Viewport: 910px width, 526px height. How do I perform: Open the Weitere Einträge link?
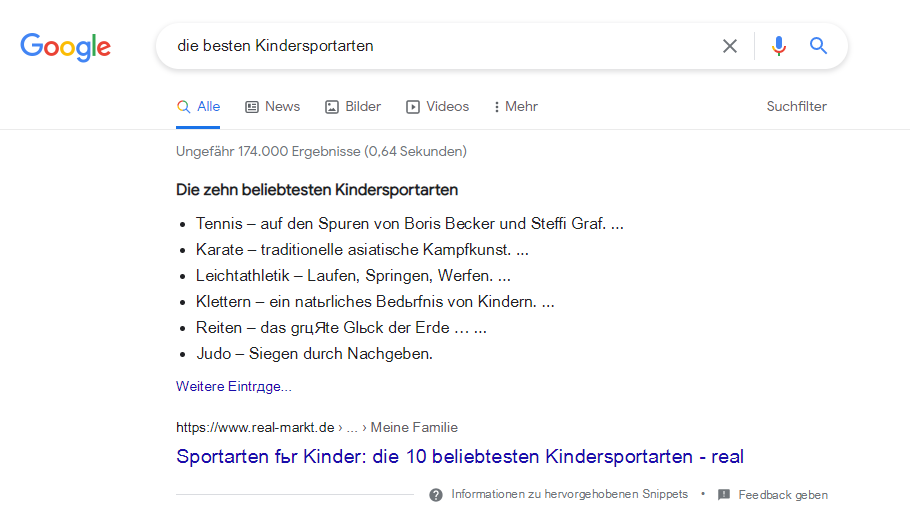click(234, 387)
